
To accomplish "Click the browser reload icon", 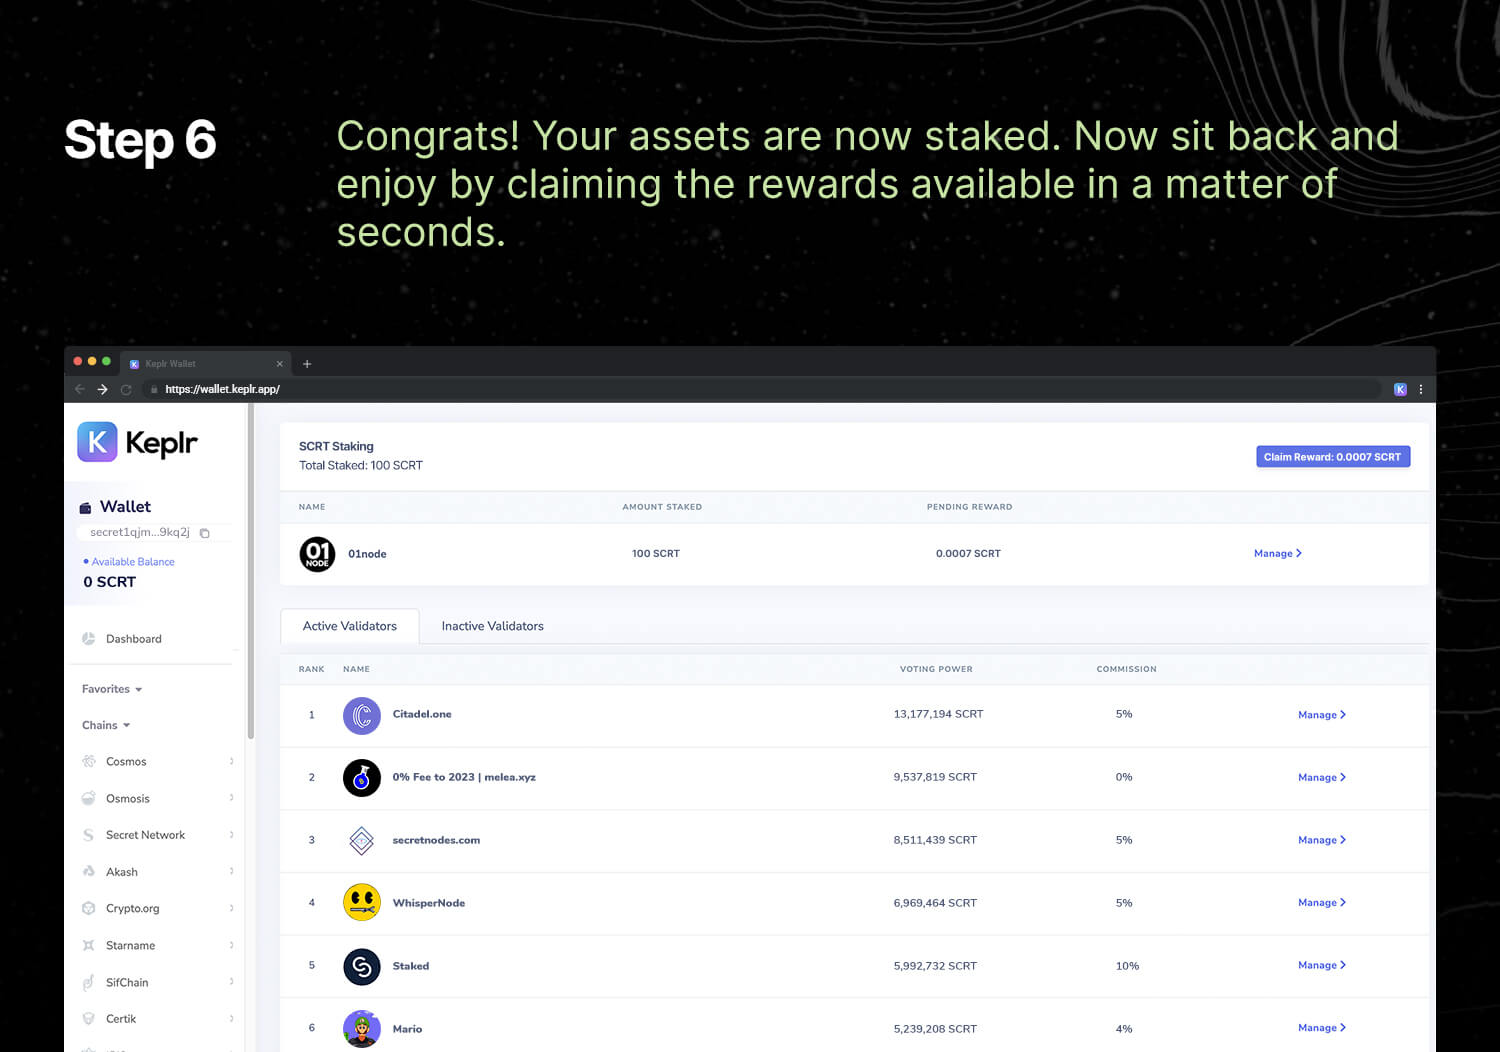I will tap(126, 389).
